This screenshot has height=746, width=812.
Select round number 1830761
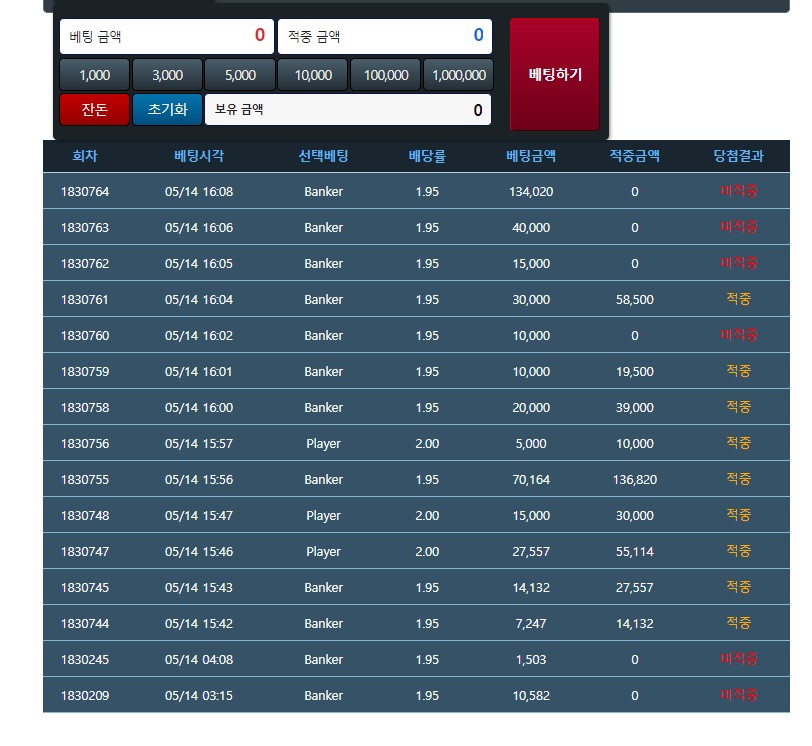click(85, 300)
